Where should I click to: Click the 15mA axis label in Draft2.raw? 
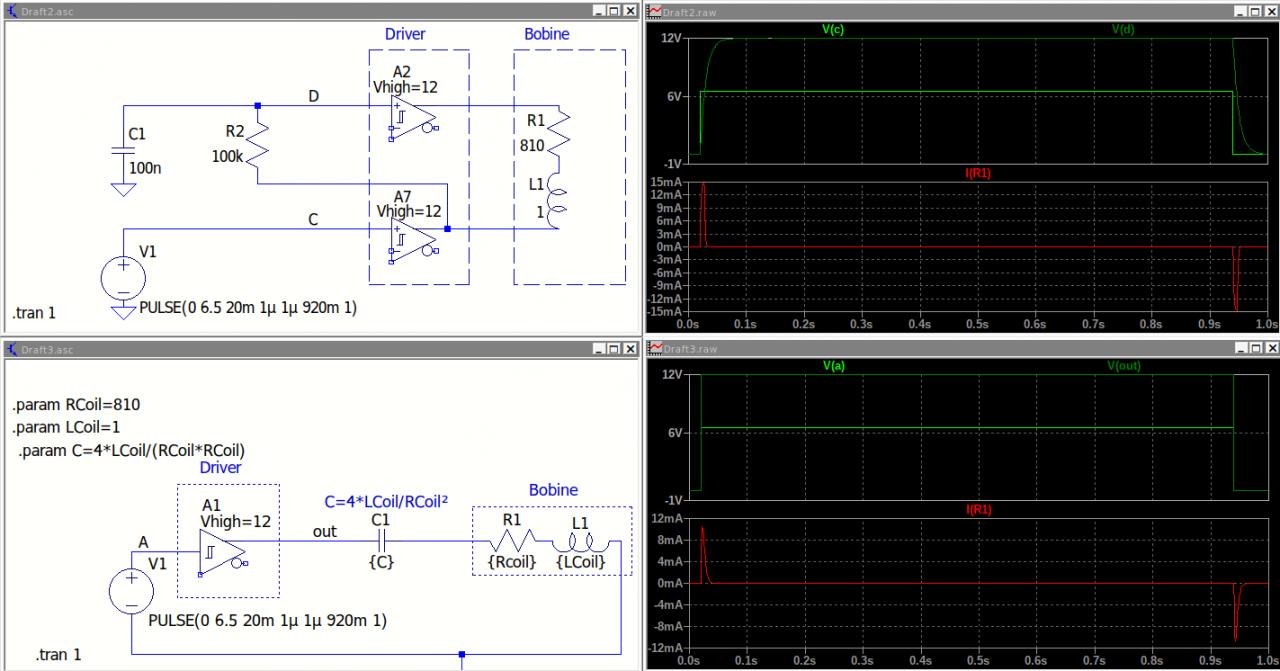667,182
